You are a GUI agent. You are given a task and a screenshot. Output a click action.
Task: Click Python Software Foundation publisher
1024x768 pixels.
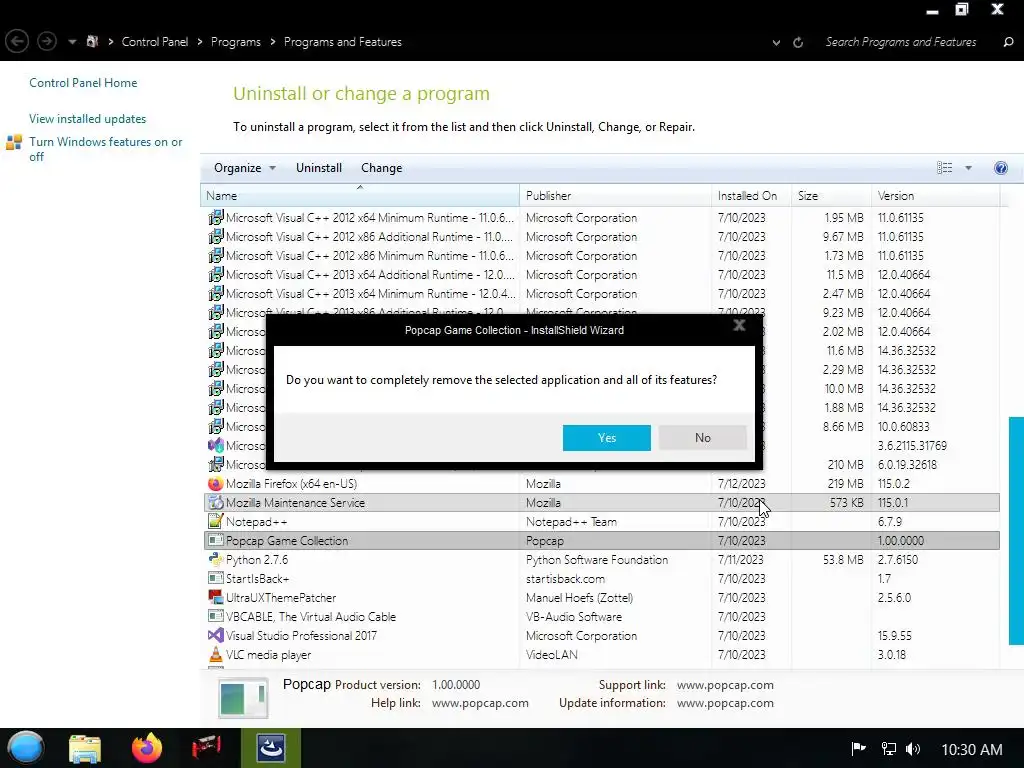pos(597,560)
